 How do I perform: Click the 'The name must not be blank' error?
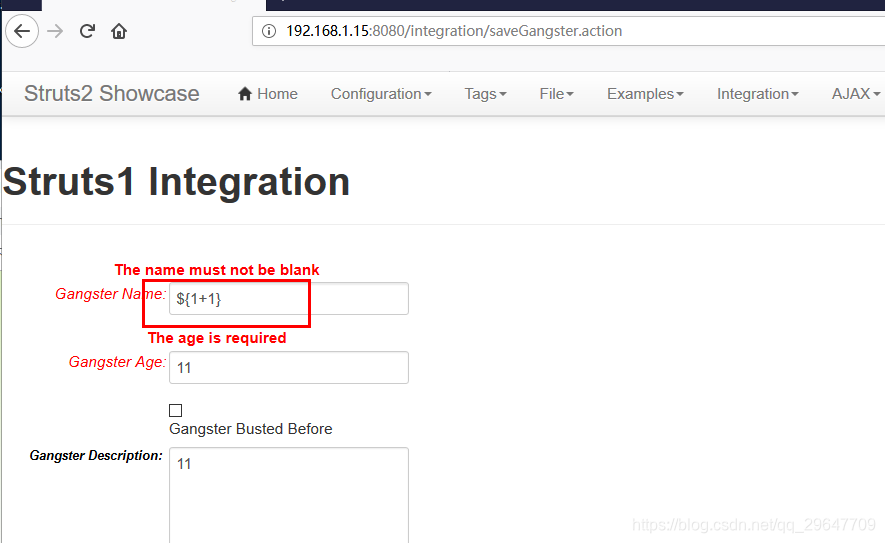217,270
